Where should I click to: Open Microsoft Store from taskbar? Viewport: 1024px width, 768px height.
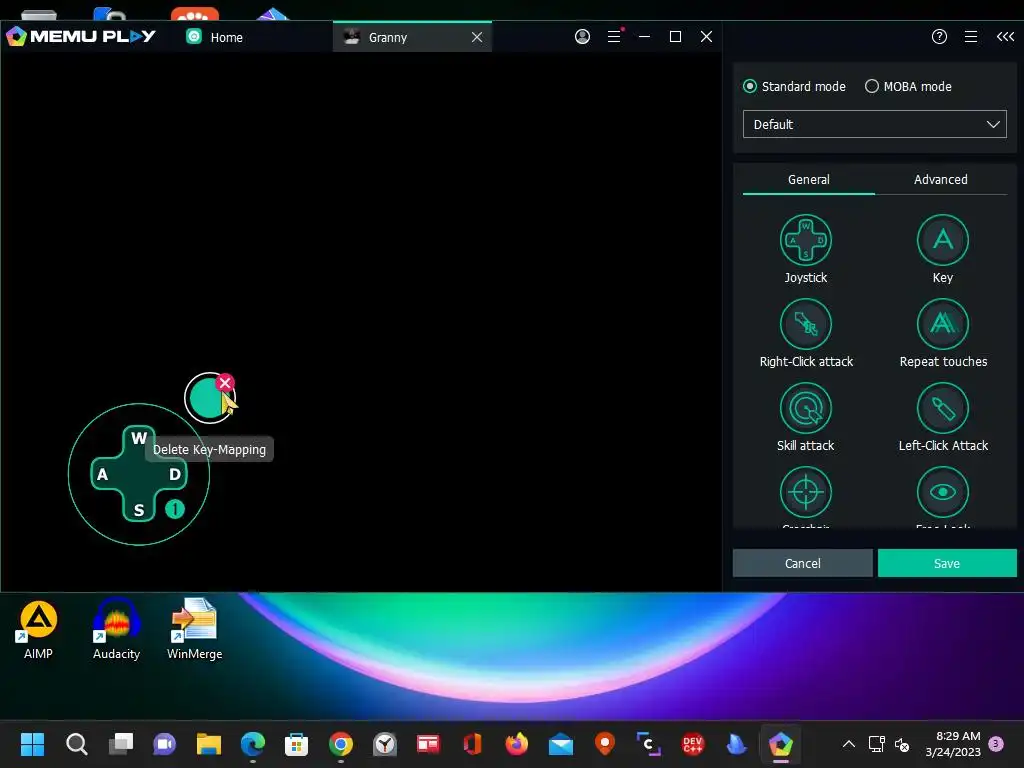296,744
